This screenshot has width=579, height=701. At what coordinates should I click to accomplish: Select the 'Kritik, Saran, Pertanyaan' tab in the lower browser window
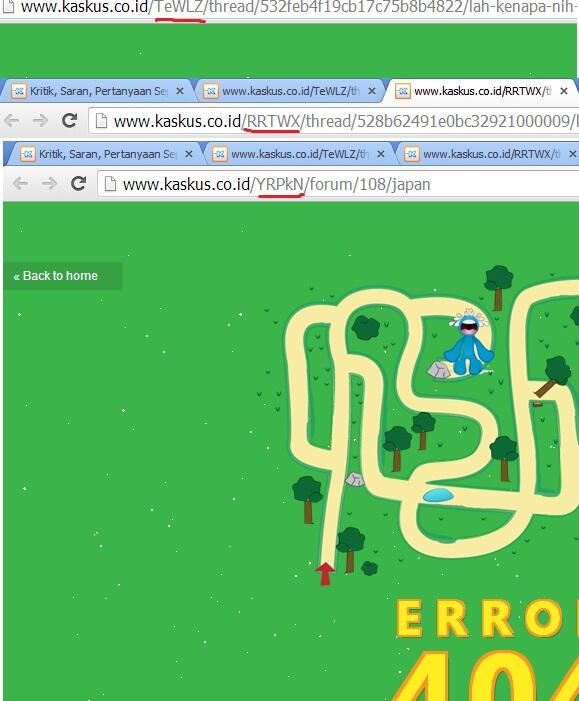tap(106, 154)
